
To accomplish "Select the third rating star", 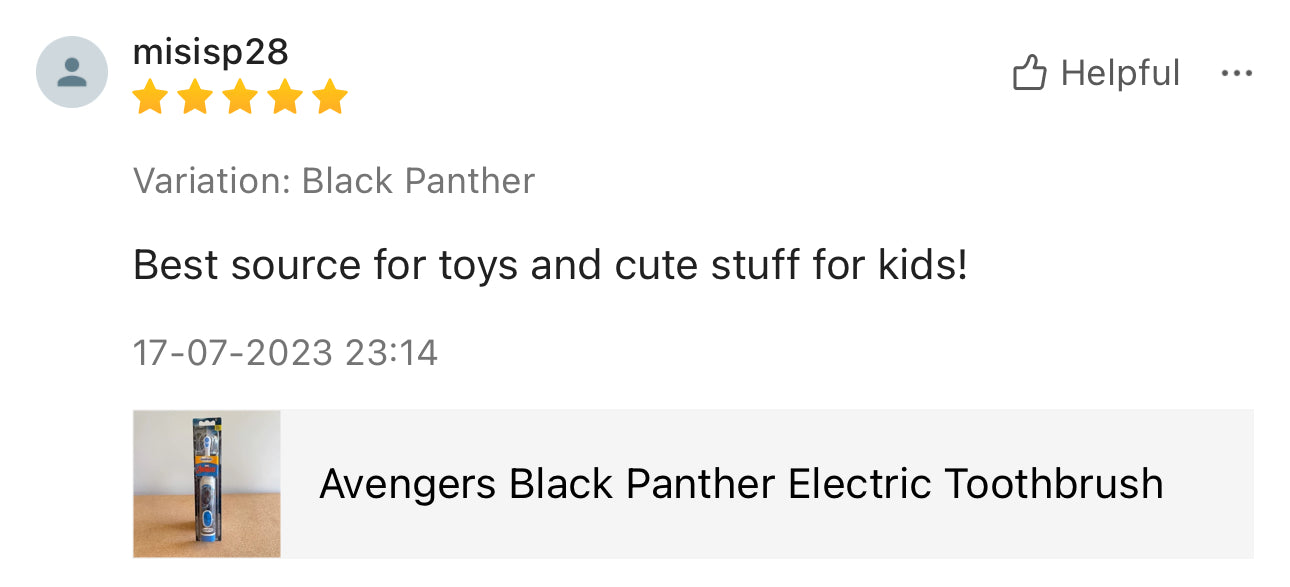I will coord(240,98).
